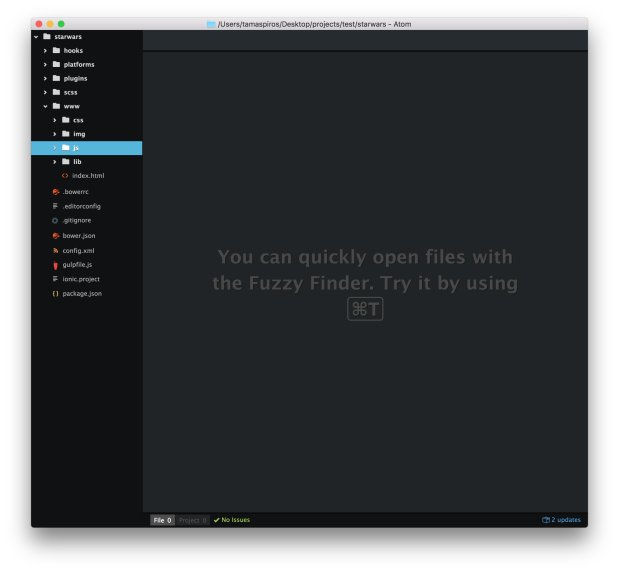Open index.html file
The height and width of the screenshot is (572, 619).
coord(88,176)
